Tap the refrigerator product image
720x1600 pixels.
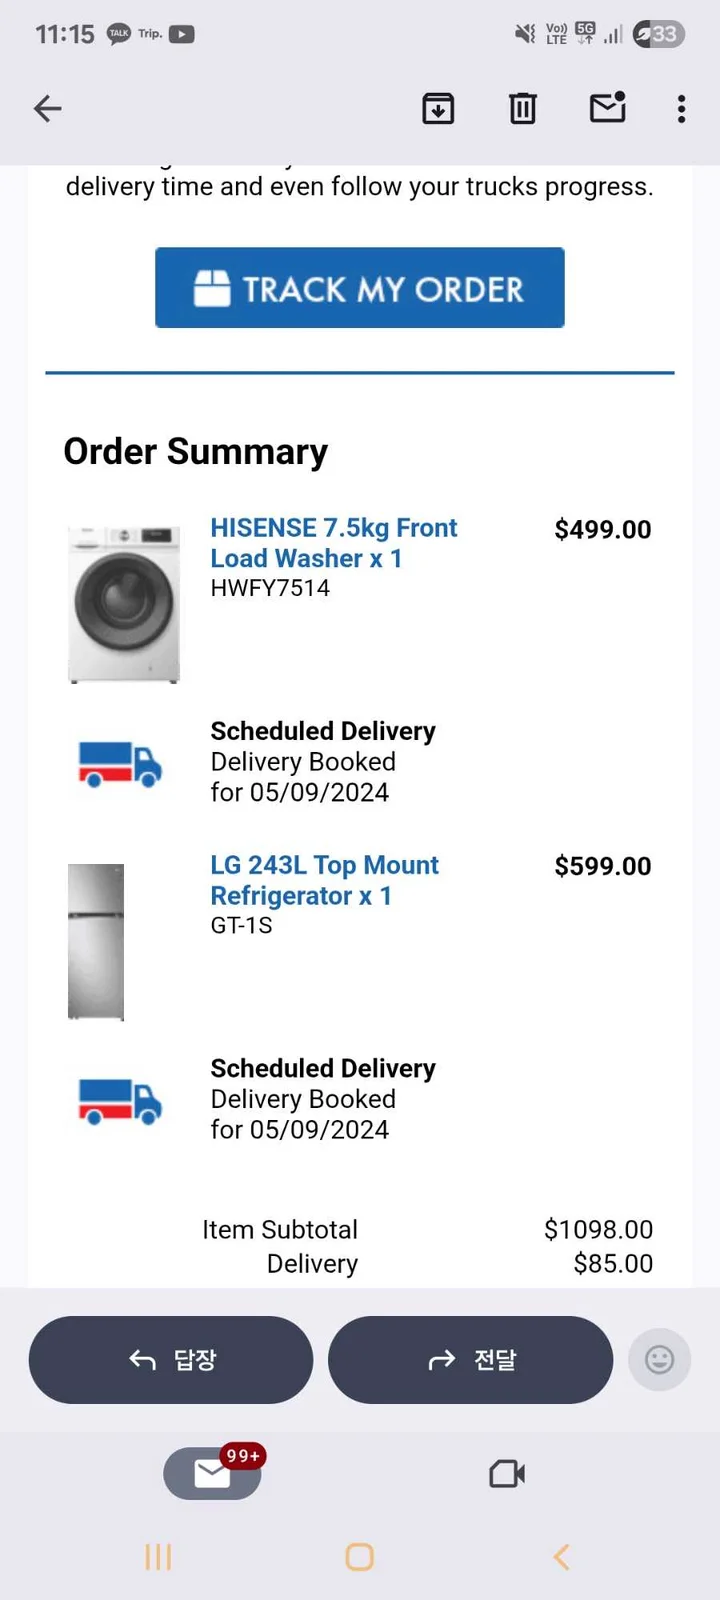click(x=96, y=941)
